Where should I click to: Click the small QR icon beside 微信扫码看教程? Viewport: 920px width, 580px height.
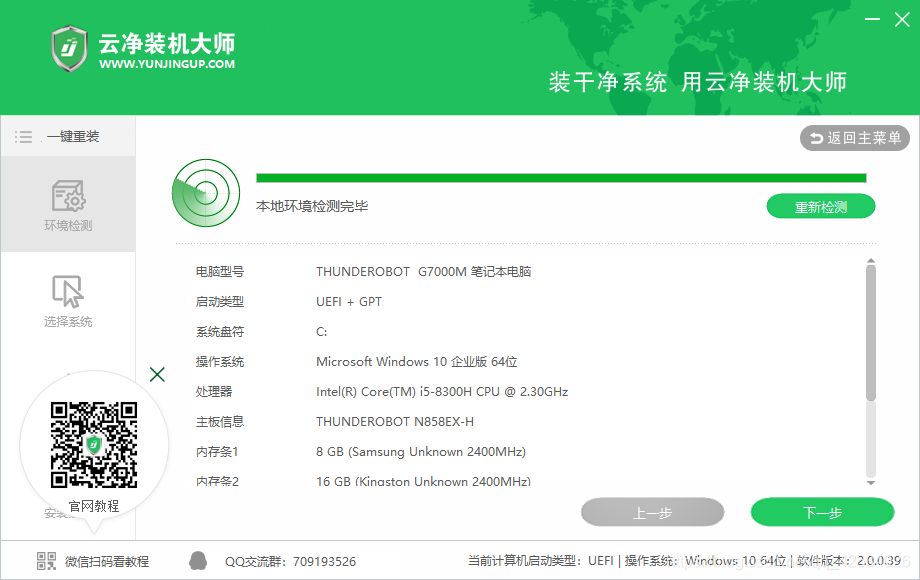pos(46,561)
